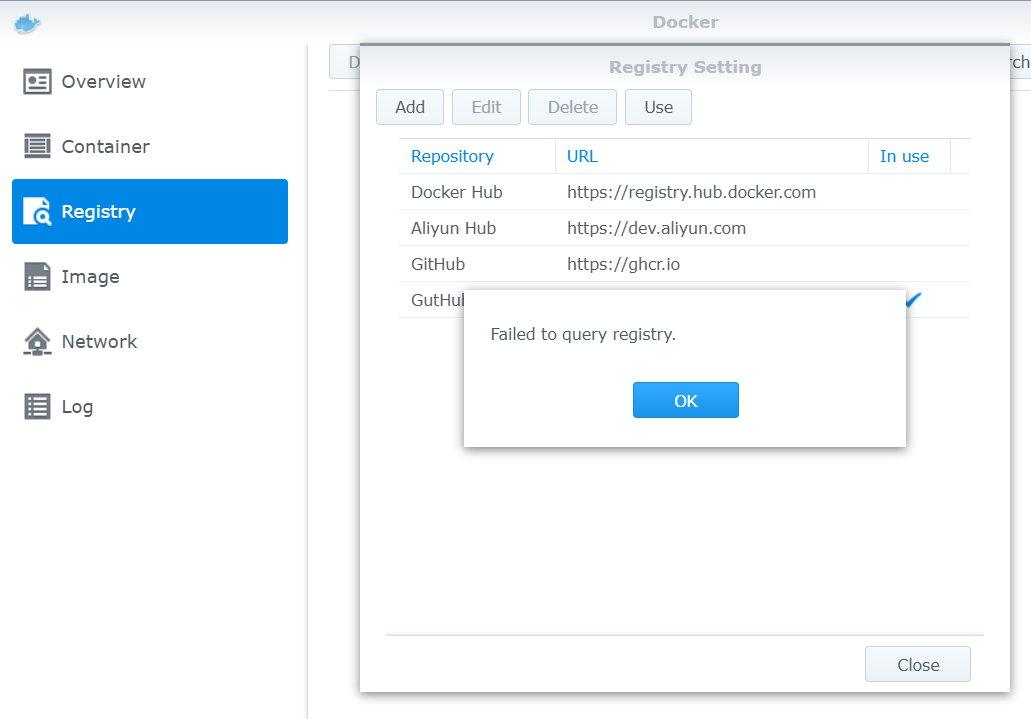
Task: Click the Container sidebar icon
Action: click(37, 147)
